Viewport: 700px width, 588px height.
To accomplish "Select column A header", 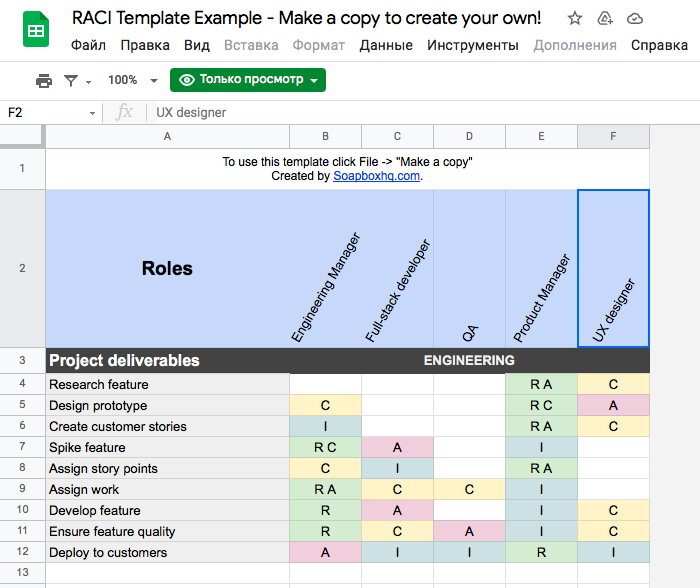I will click(x=167, y=136).
